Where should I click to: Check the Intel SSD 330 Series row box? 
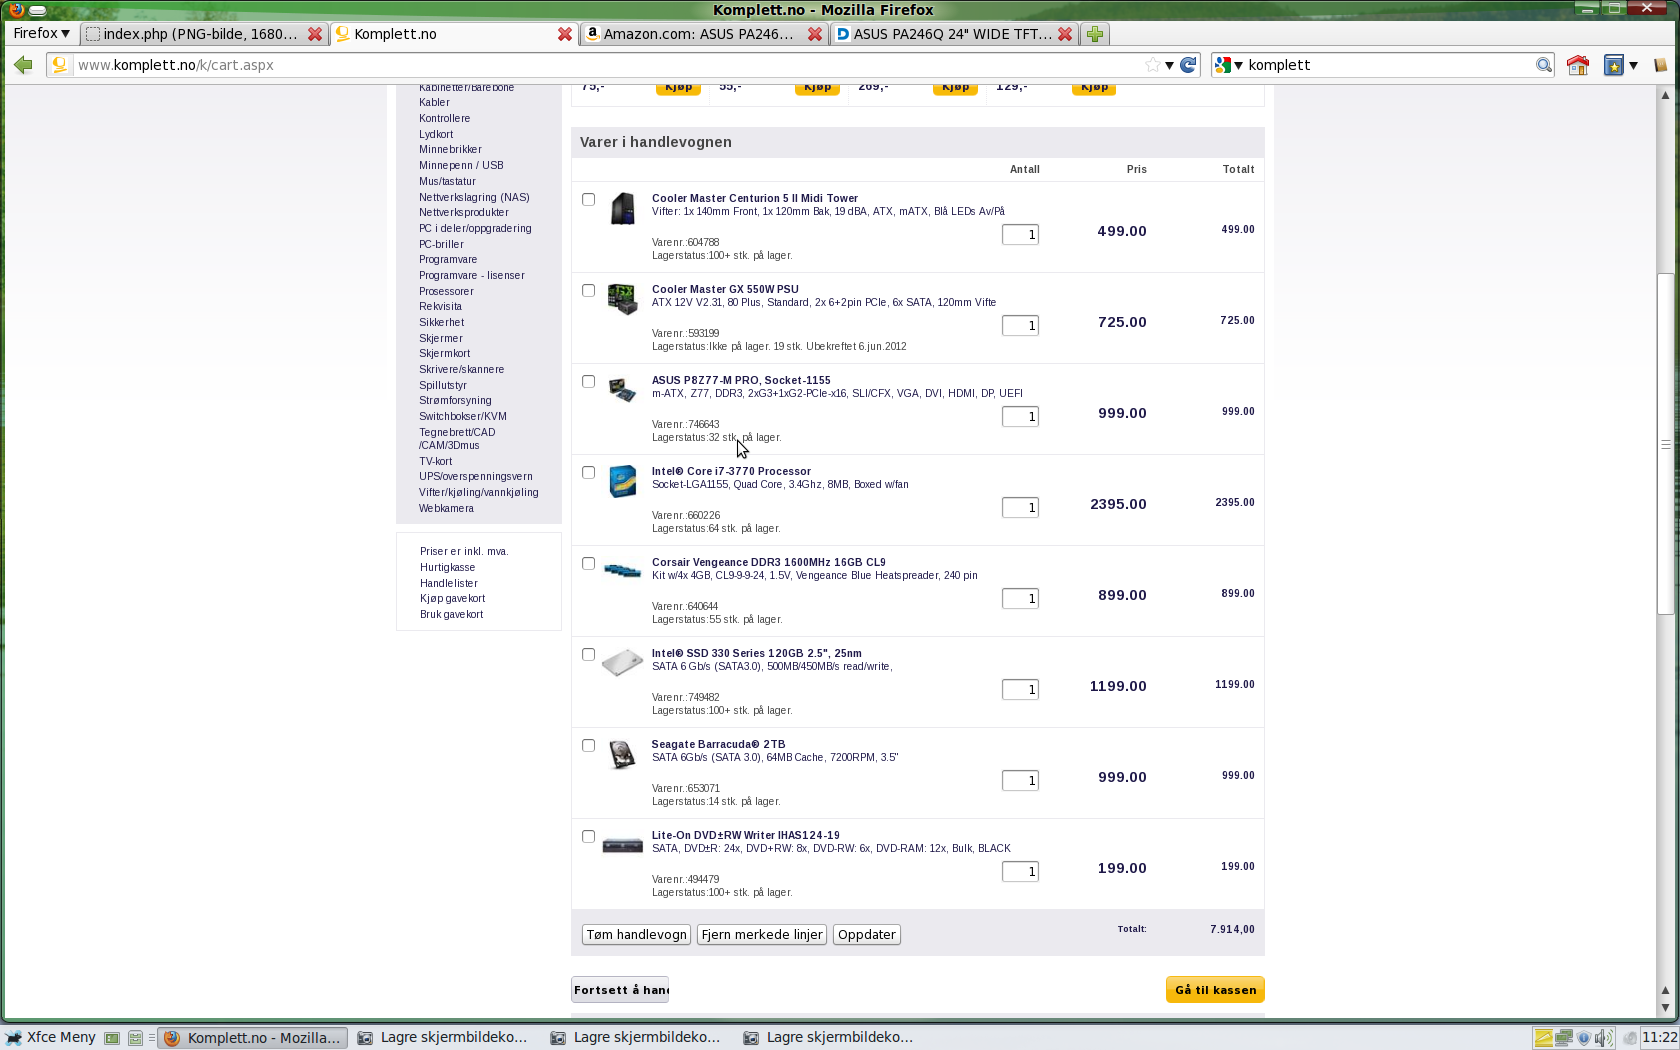coord(588,654)
